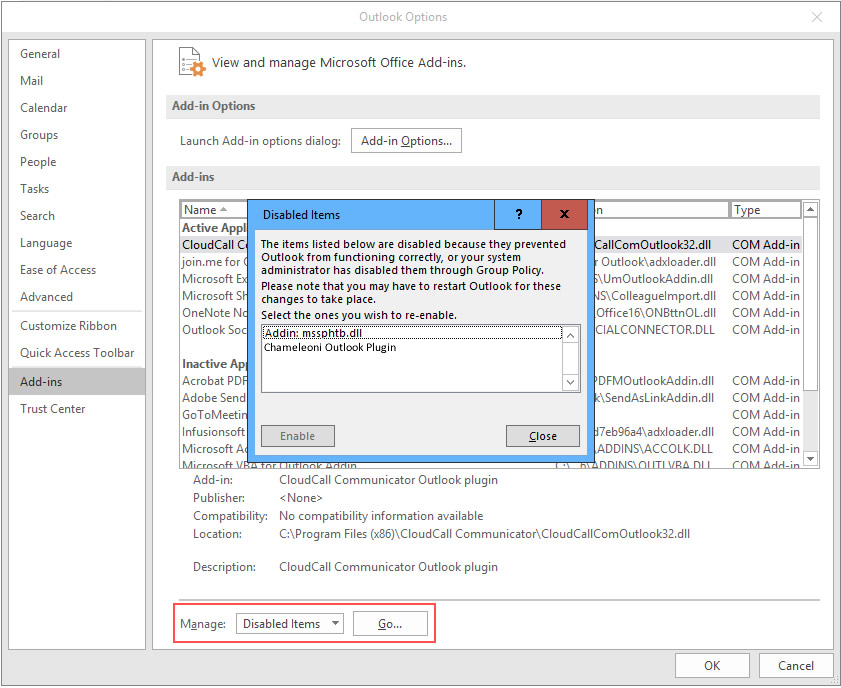The width and height of the screenshot is (841, 688).
Task: Open the Manage dropdown showing Disabled Items
Action: tap(290, 624)
